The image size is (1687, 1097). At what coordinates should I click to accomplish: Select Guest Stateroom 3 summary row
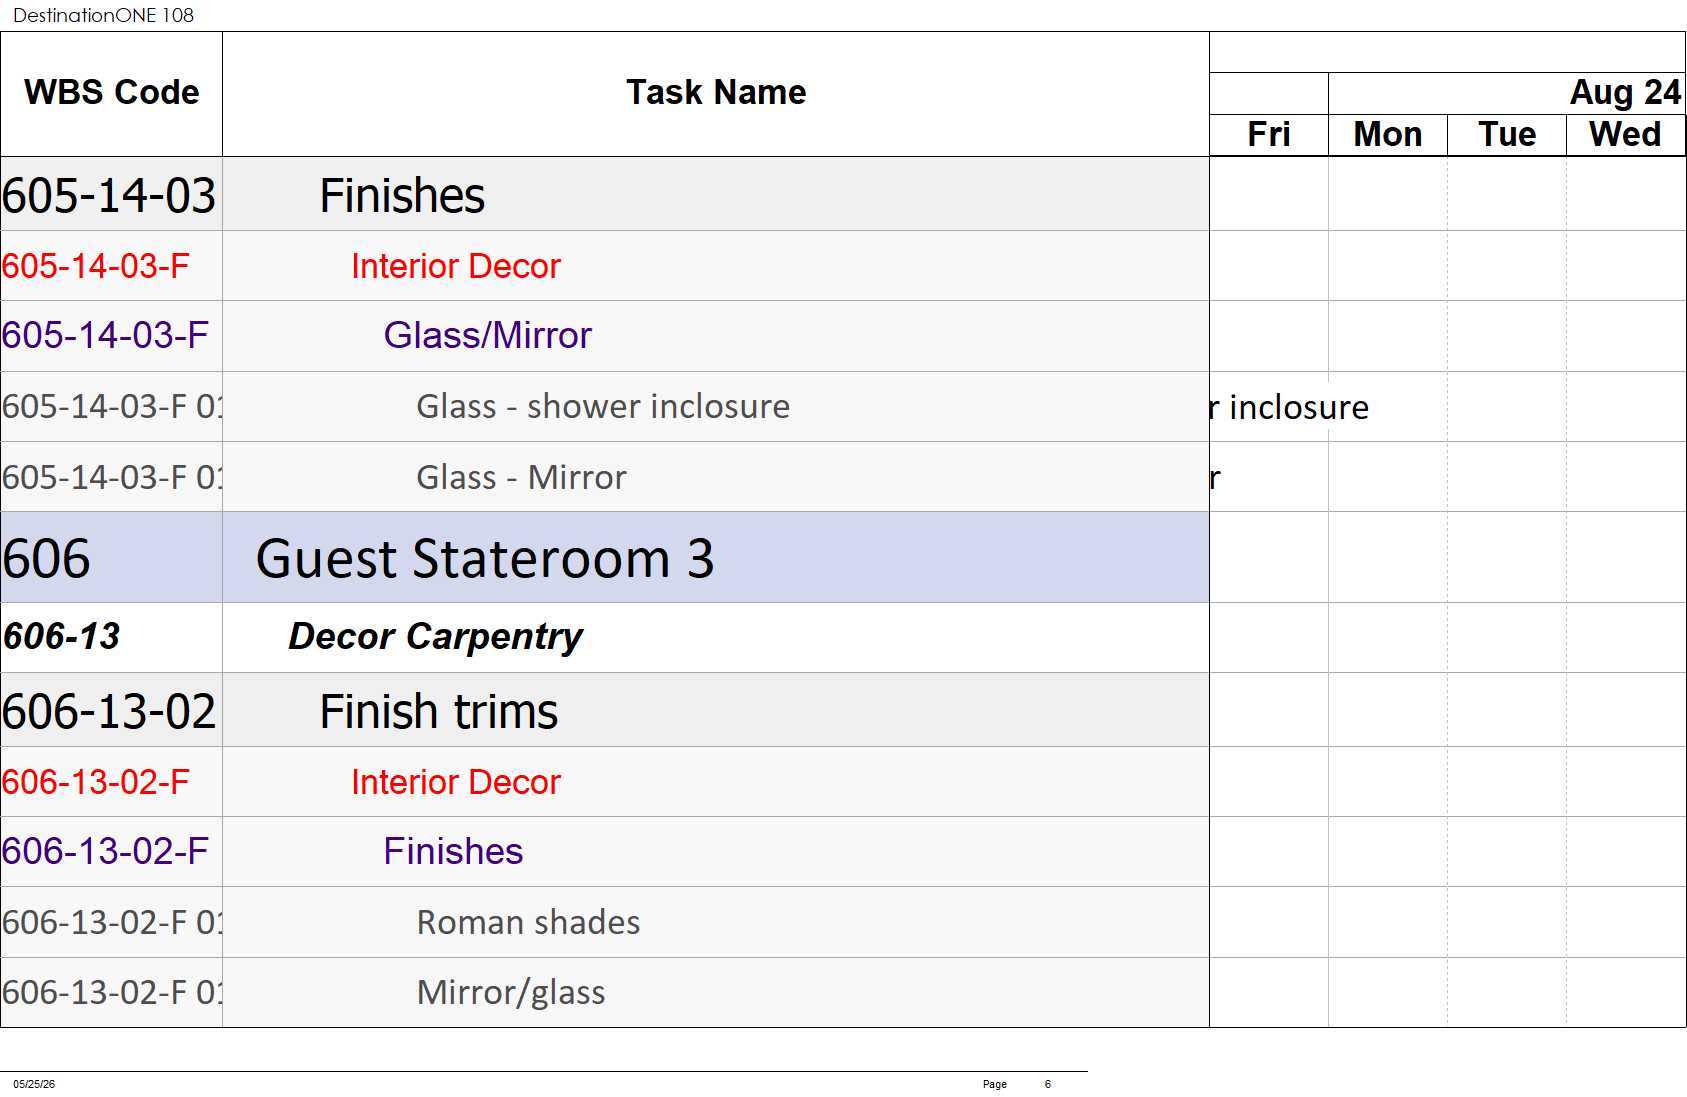click(x=605, y=558)
